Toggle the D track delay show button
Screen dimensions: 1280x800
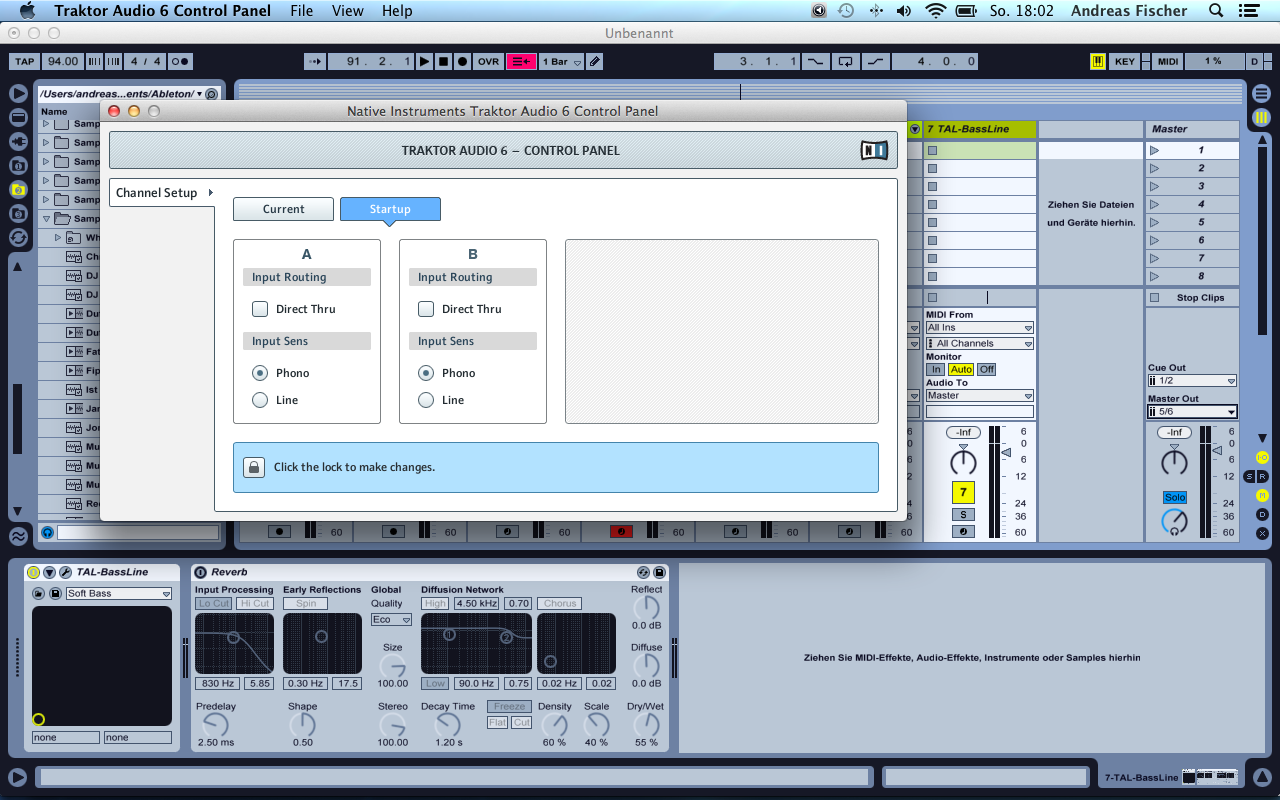(x=1262, y=514)
